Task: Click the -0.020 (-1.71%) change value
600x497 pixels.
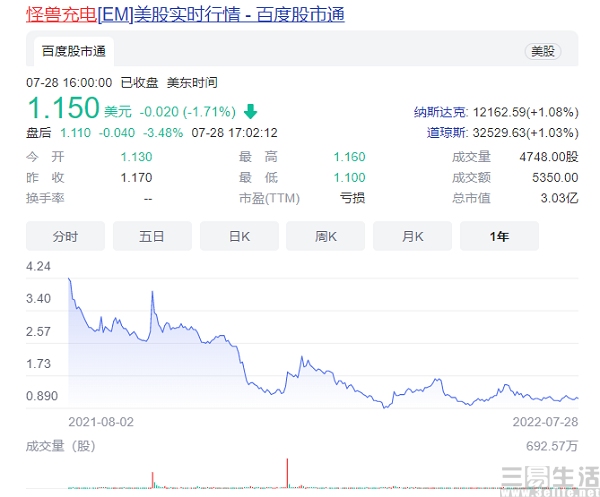Action: point(188,112)
